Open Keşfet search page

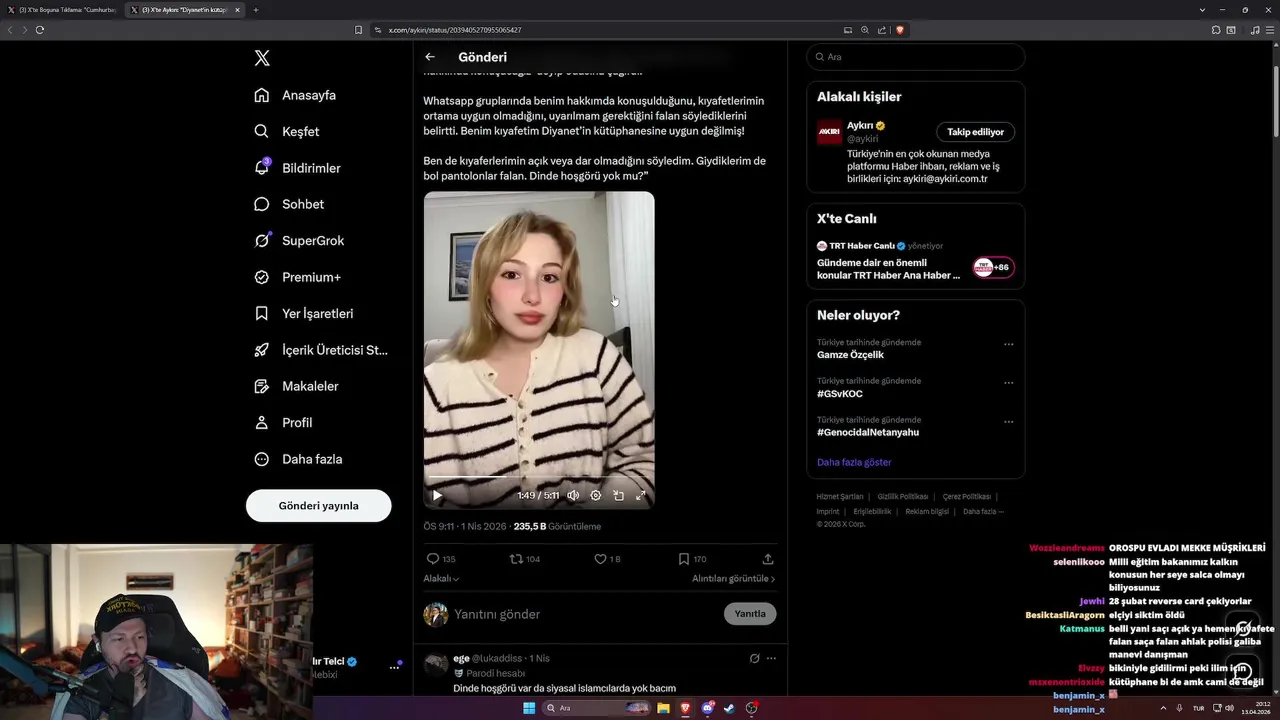coord(287,131)
